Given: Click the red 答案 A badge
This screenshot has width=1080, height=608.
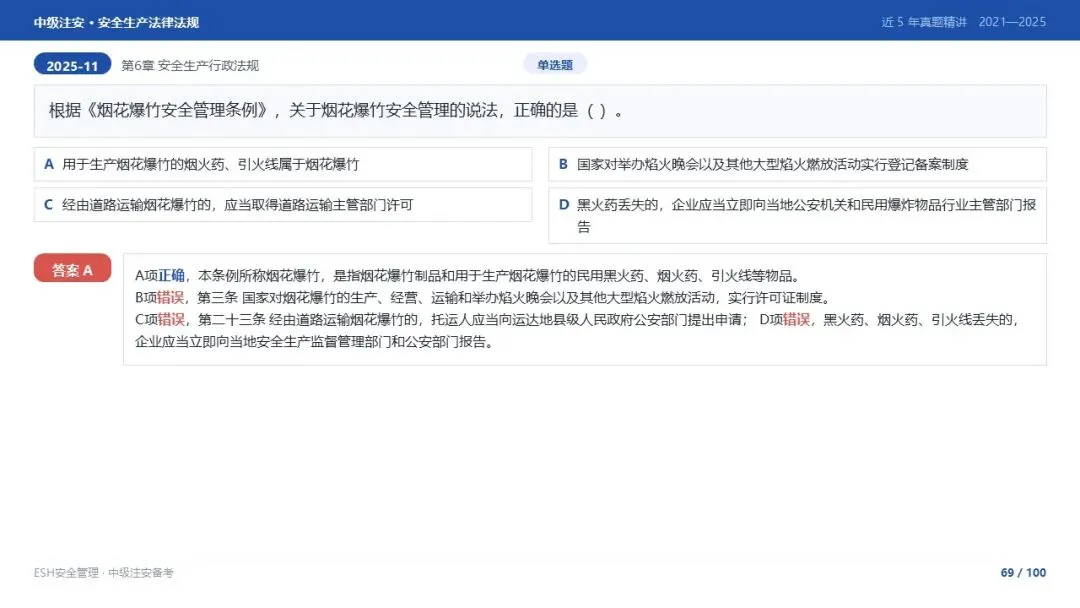Looking at the screenshot, I should [72, 269].
